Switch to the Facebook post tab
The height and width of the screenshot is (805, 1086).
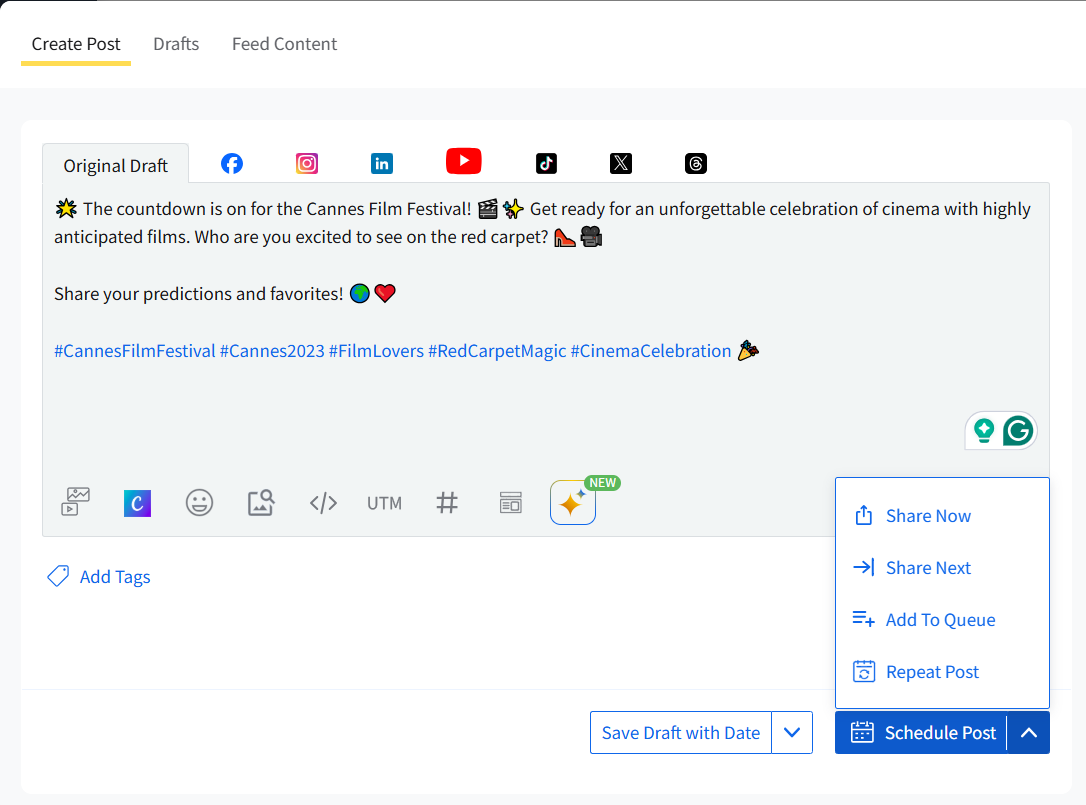click(232, 164)
